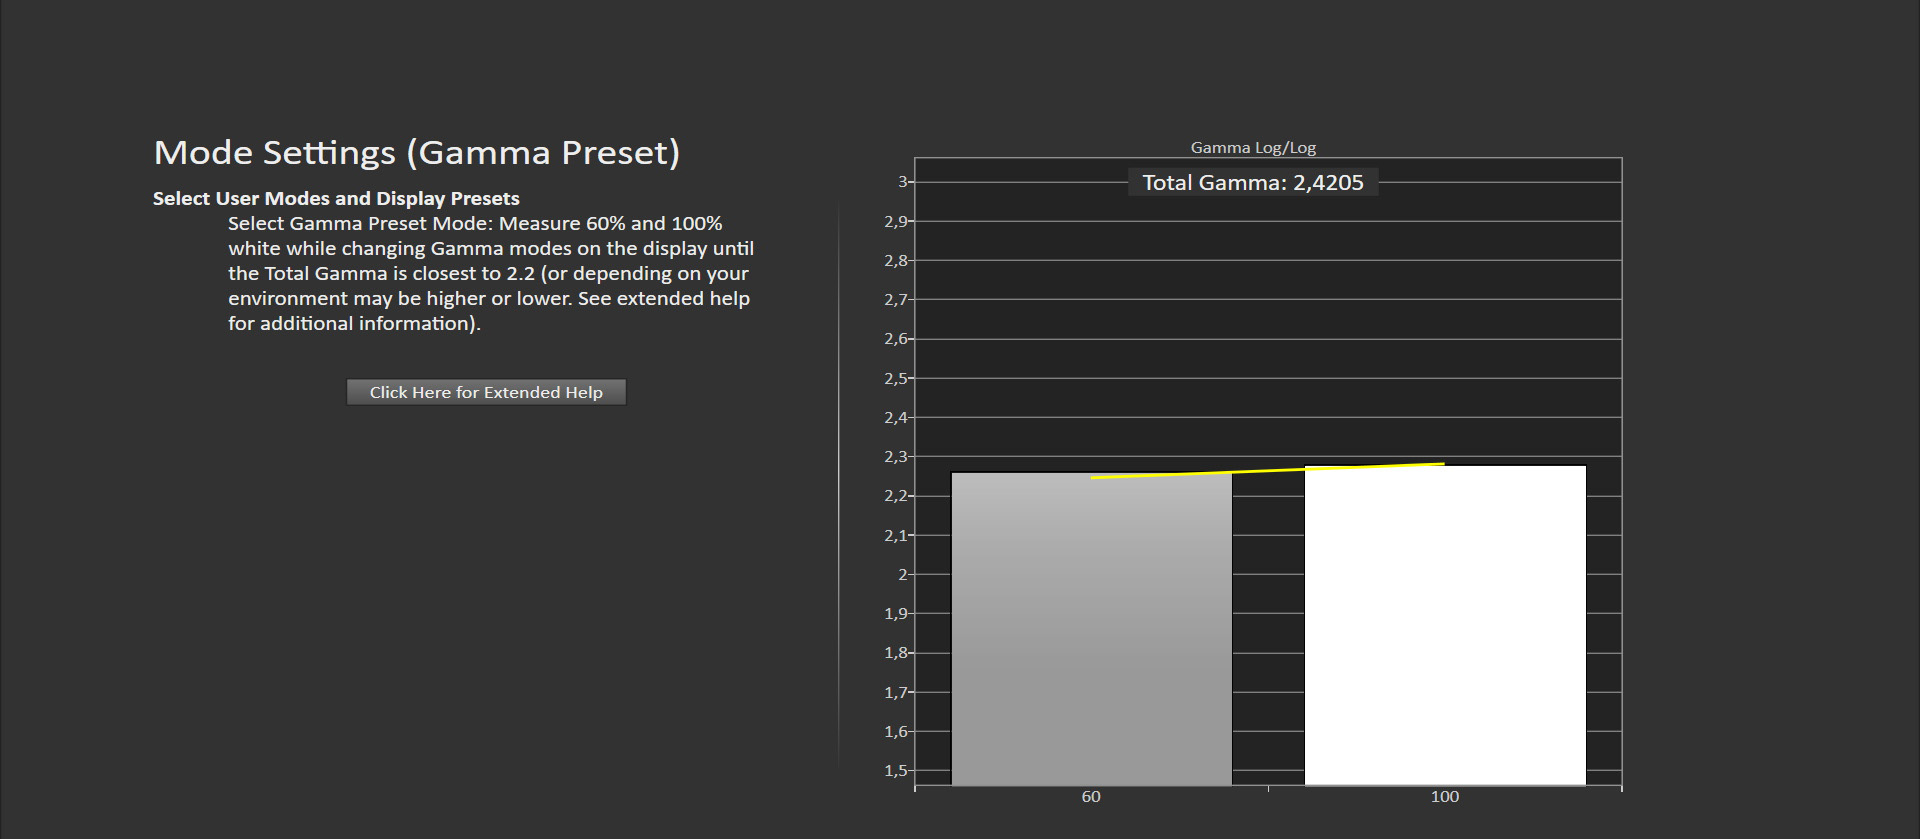Click the vertical divider left of the chart
This screenshot has height=839, width=1920.
pyautogui.click(x=838, y=480)
